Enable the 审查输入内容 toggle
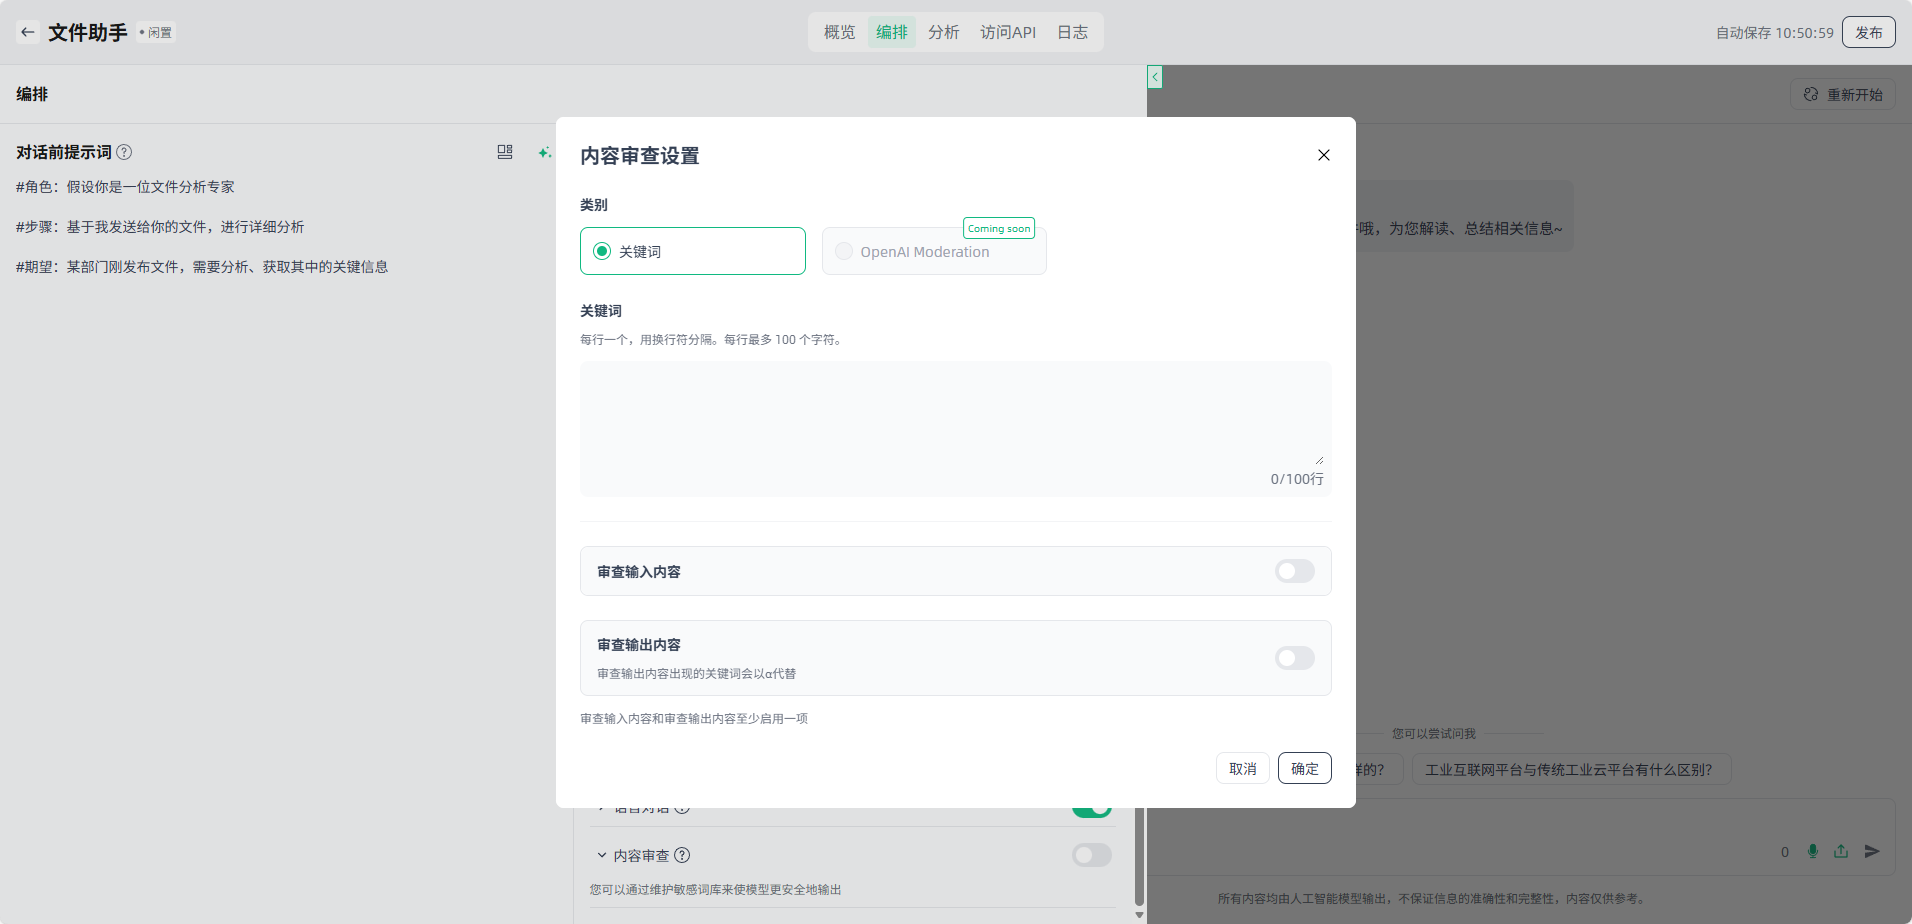1912x924 pixels. (x=1294, y=571)
